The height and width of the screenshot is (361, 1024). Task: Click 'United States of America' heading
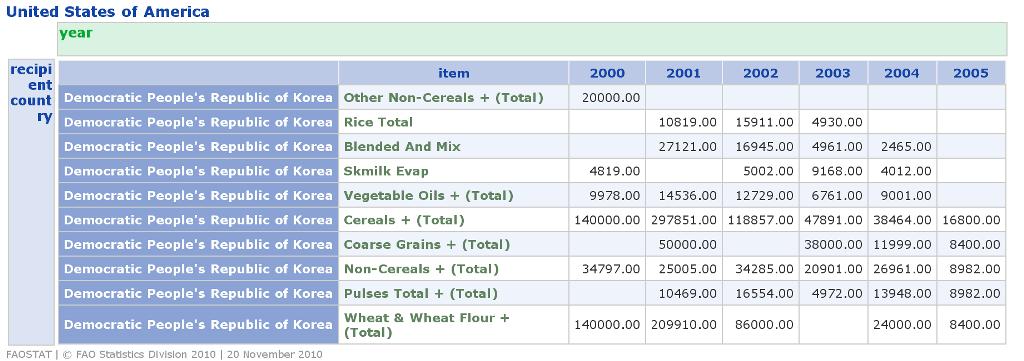pyautogui.click(x=108, y=11)
